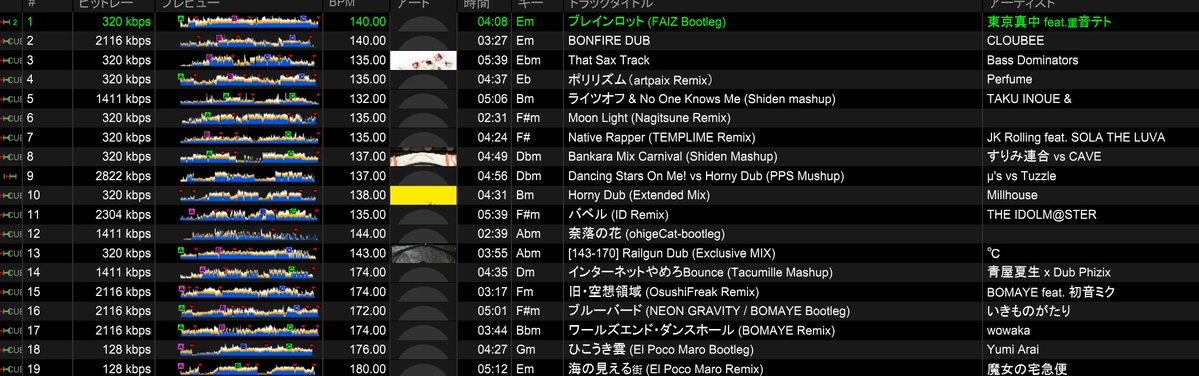Select Moon Light (Nagitsune Remix) title
Image resolution: width=1199 pixels, height=376 pixels.
tap(648, 118)
